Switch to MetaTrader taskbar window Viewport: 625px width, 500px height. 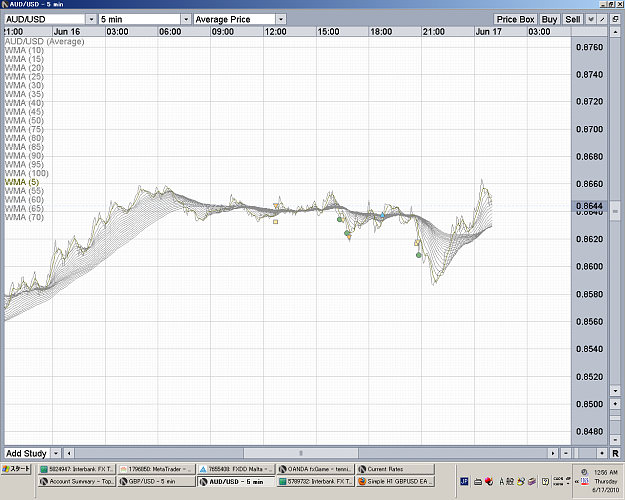click(156, 469)
